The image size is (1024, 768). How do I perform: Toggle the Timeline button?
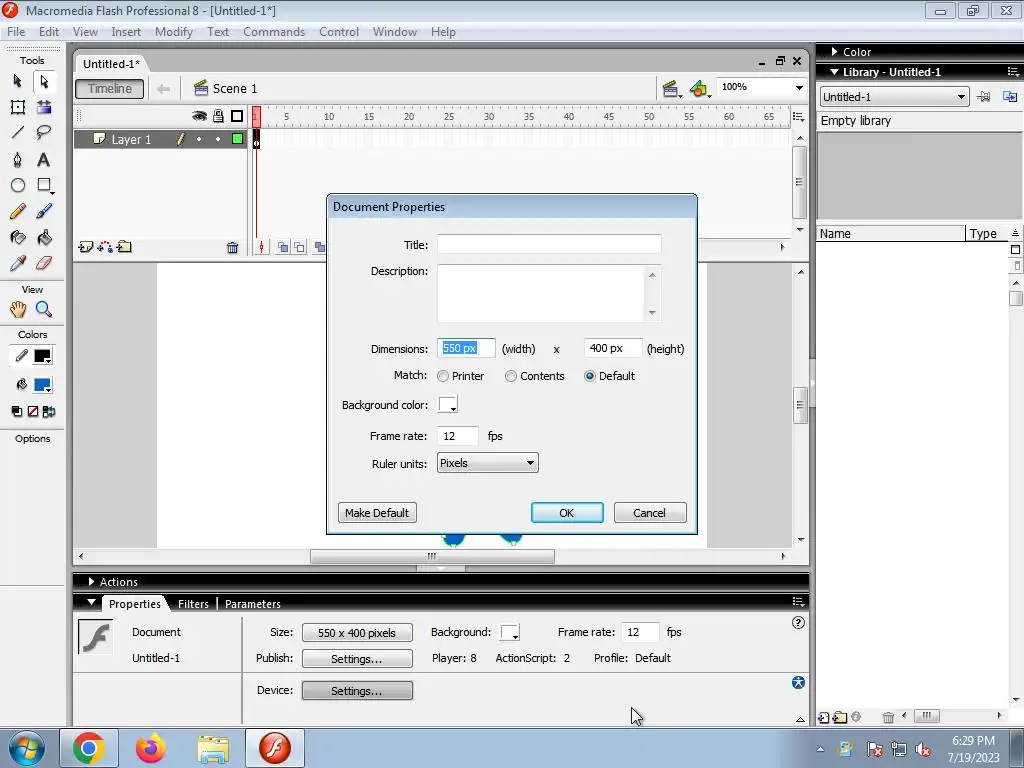pyautogui.click(x=110, y=89)
